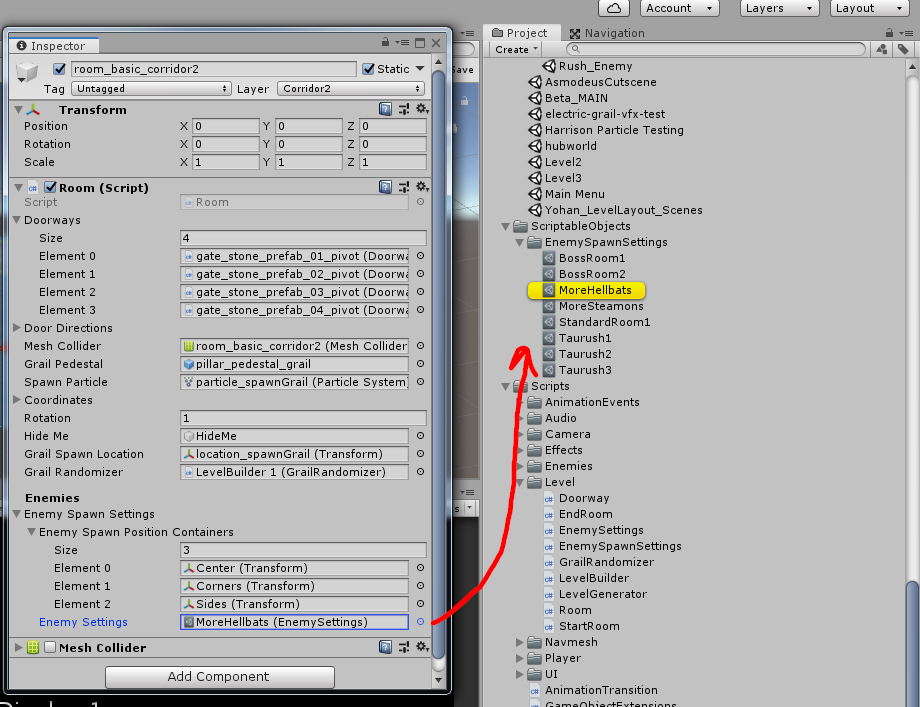Toggle the Project panel lock icon
The height and width of the screenshot is (707, 920).
point(889,33)
